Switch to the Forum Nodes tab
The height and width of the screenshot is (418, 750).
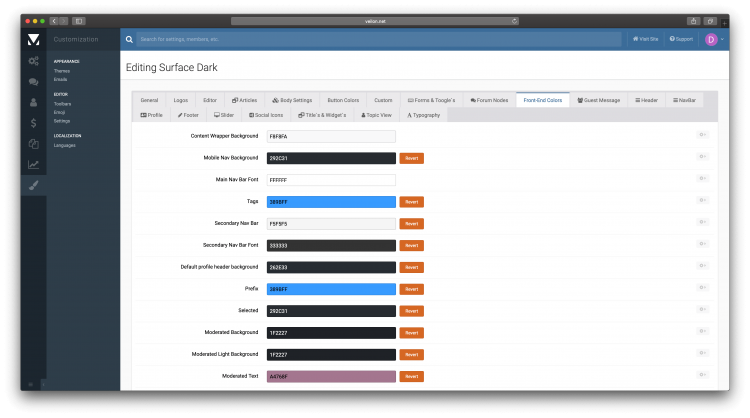488,100
